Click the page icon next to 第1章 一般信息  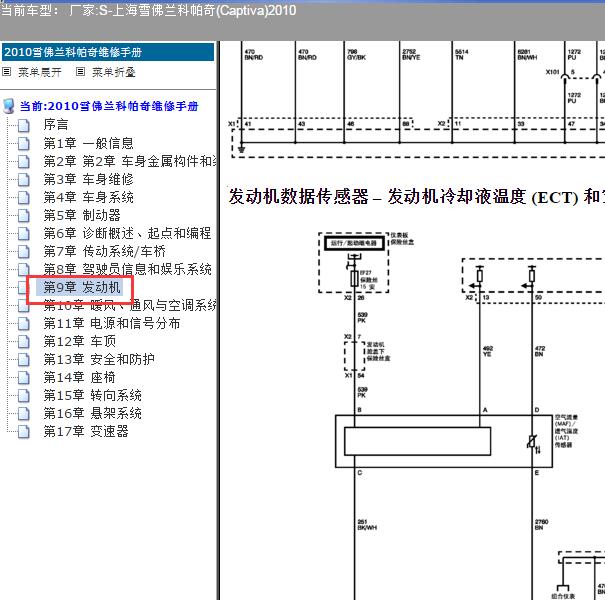tap(24, 144)
